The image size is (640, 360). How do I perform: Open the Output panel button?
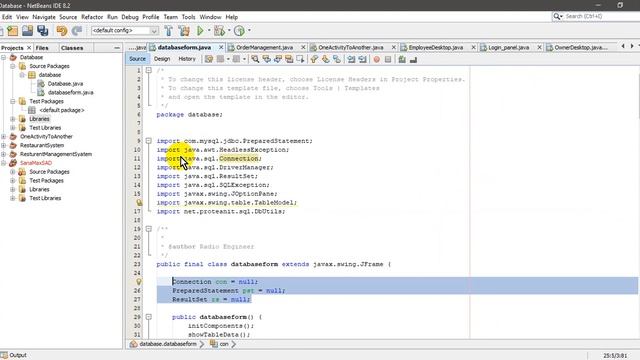[x=14, y=355]
